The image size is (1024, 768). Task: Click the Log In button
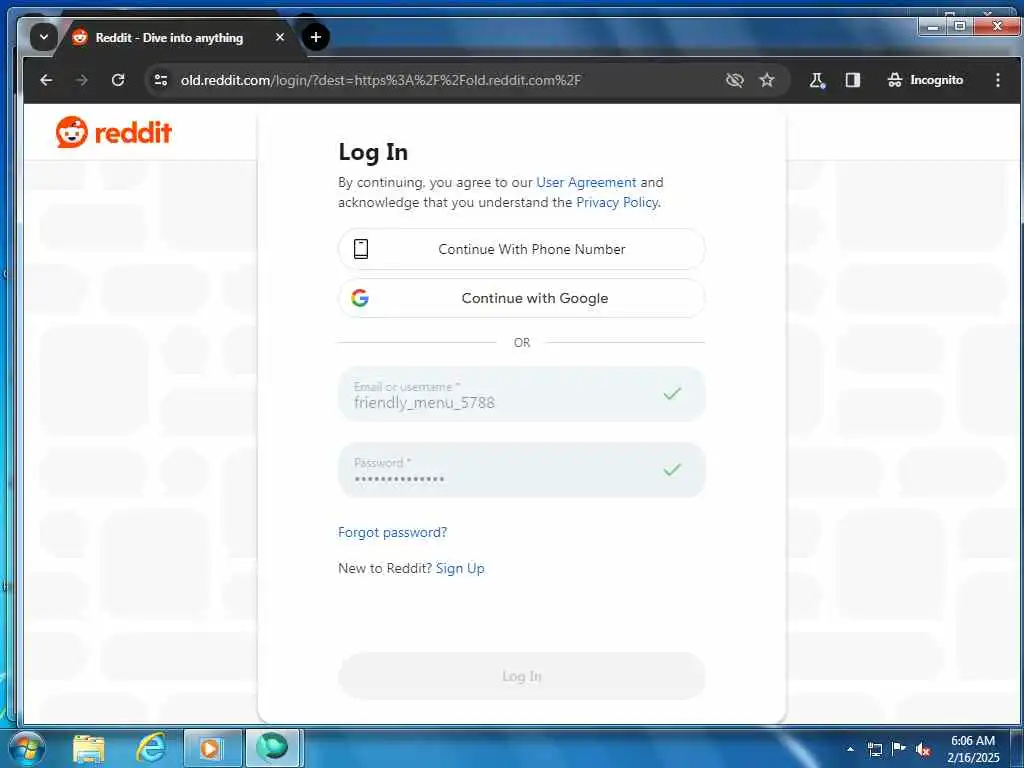[521, 676]
